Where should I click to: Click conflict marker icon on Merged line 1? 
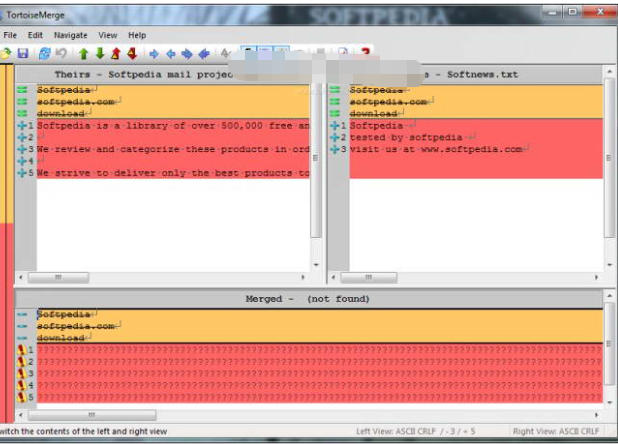coord(21,349)
